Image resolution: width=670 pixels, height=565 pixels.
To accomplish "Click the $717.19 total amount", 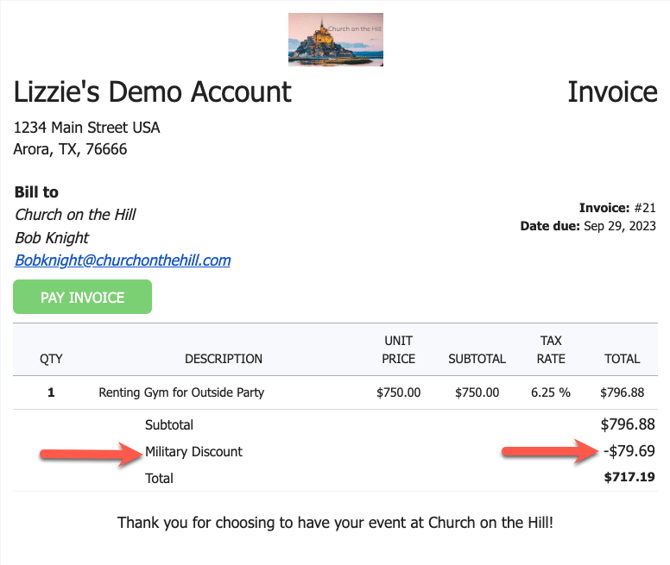I will [x=630, y=478].
